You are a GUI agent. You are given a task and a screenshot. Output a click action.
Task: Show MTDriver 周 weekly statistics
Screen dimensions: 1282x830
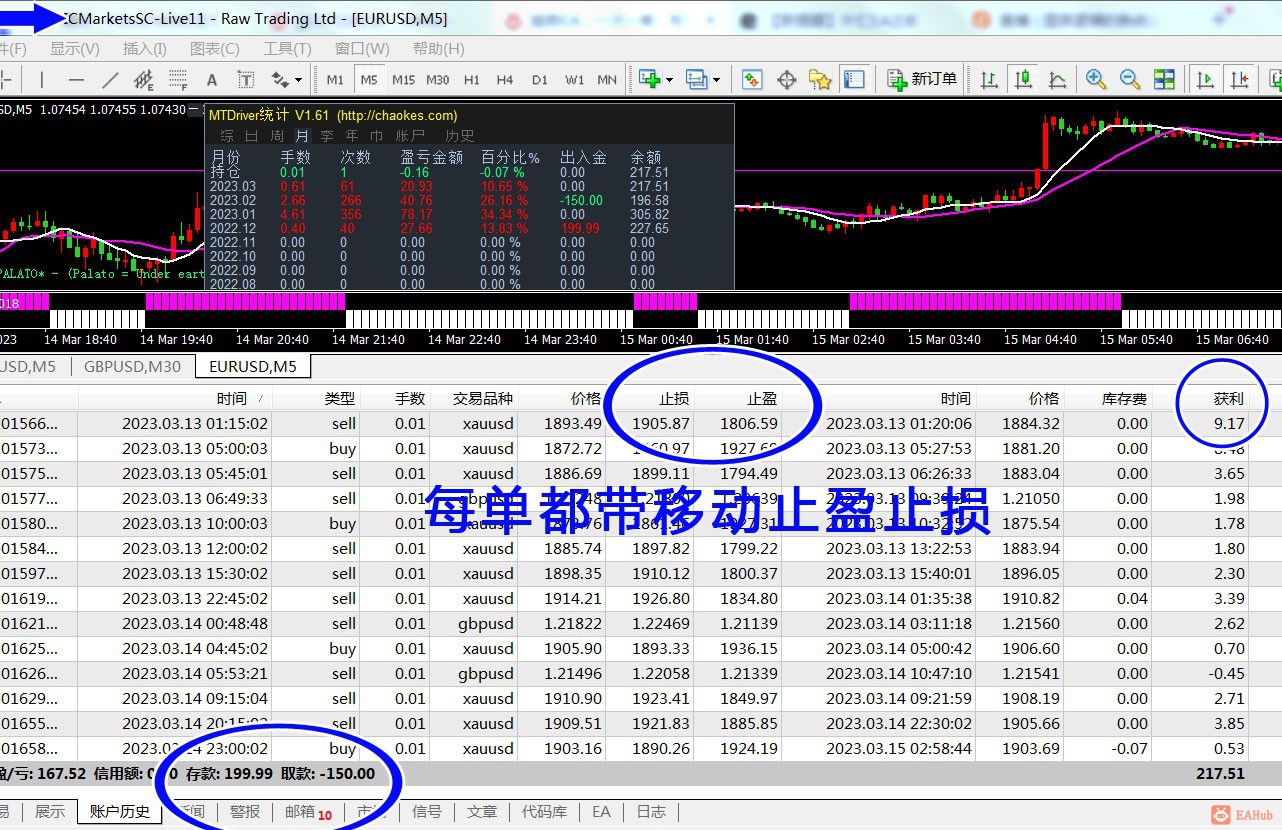pos(277,136)
